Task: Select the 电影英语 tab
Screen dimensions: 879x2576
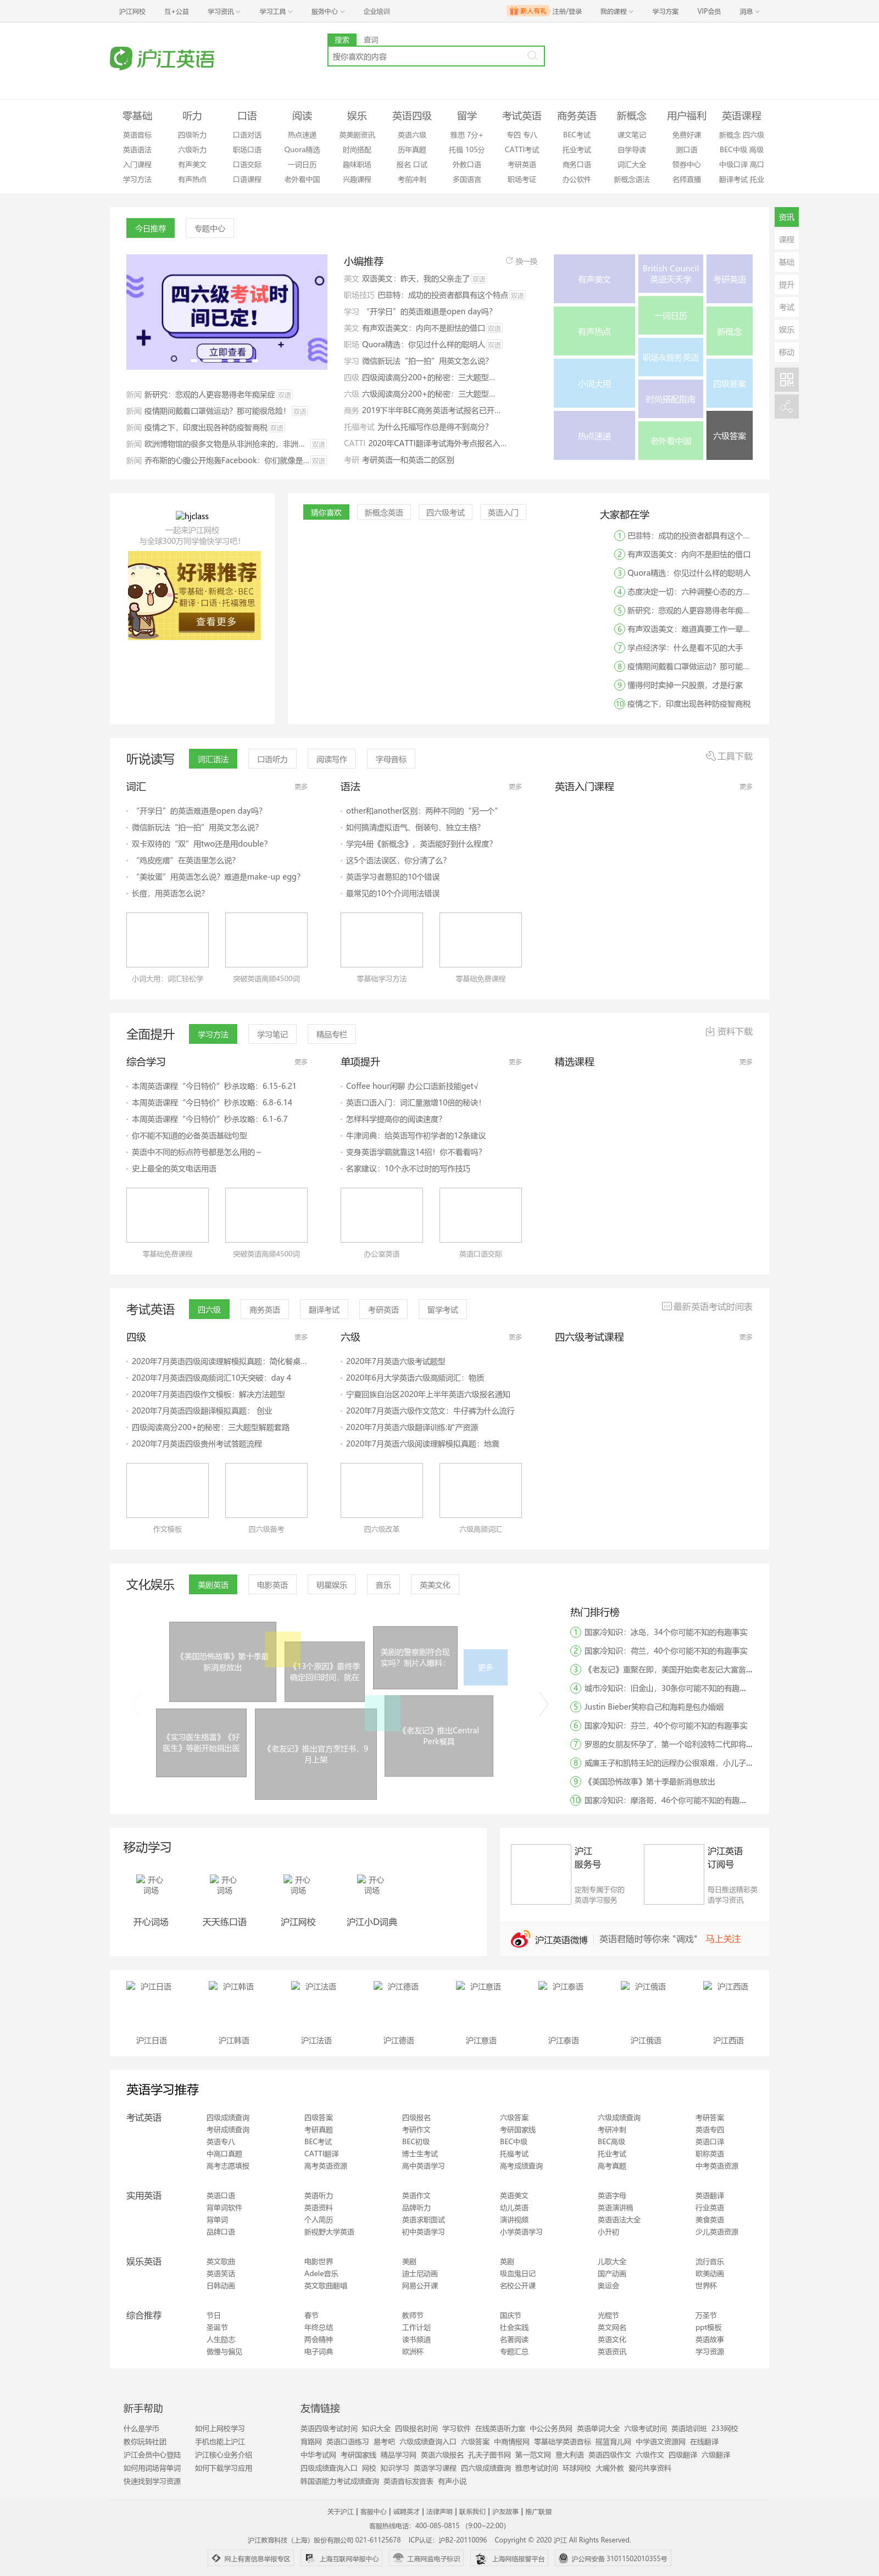Action: [x=272, y=1584]
